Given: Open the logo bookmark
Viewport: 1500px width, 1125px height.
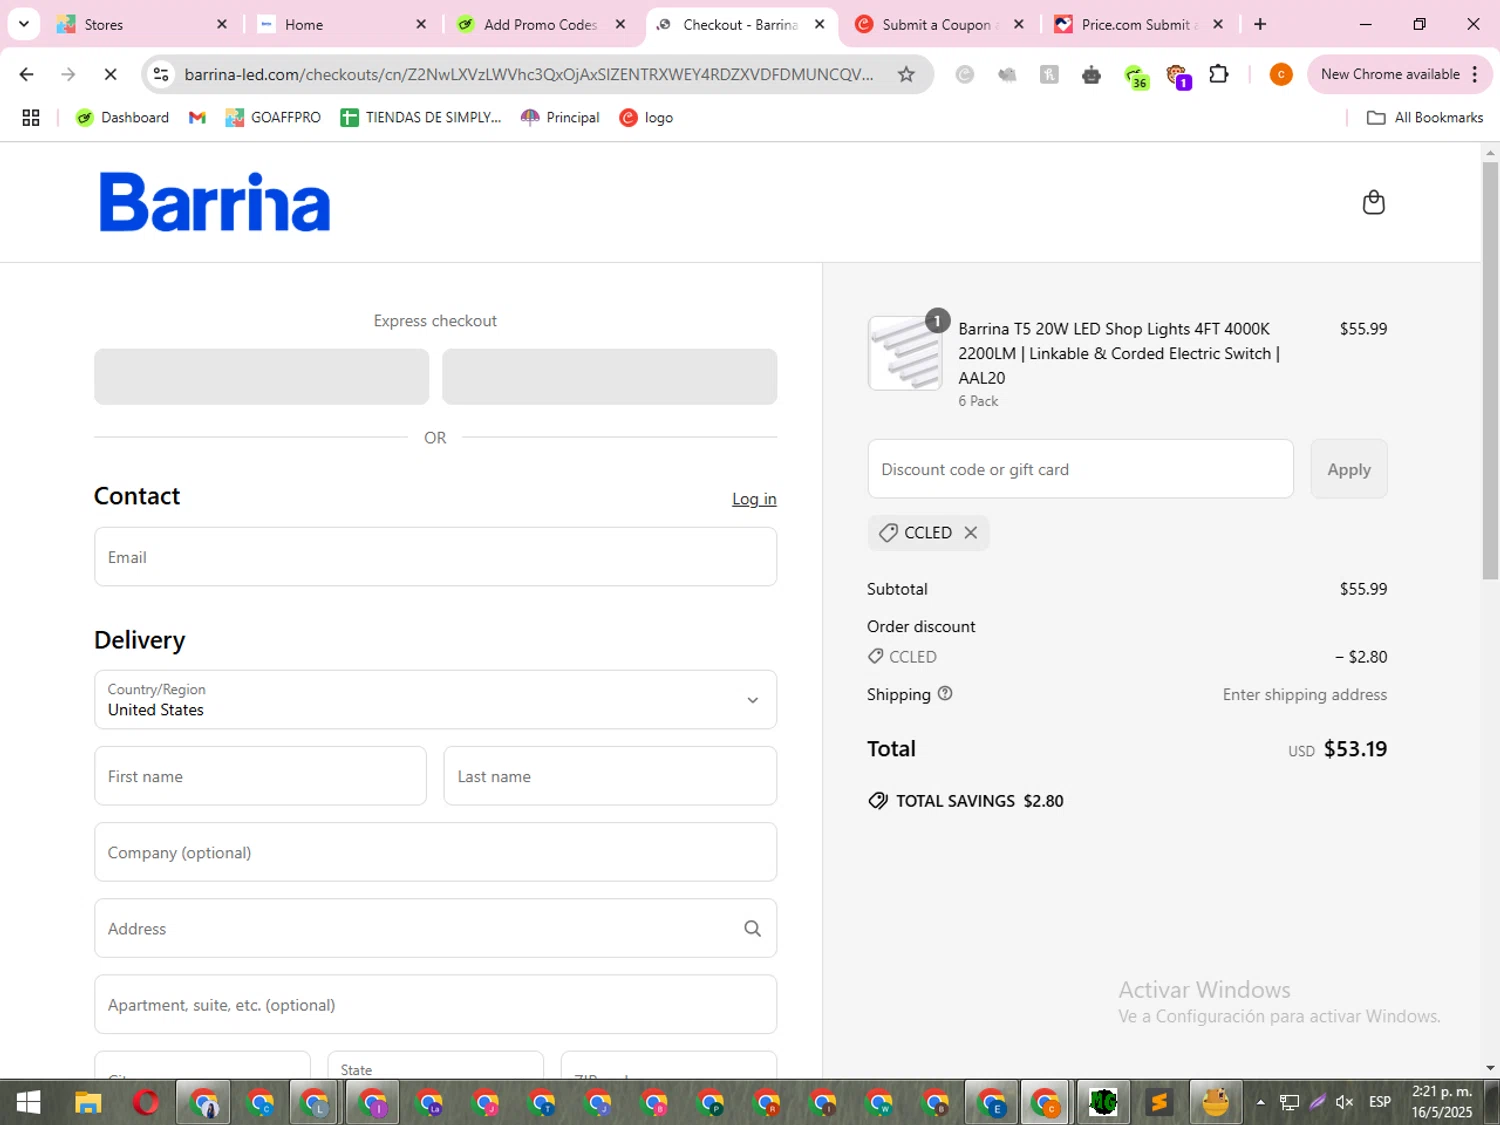Looking at the screenshot, I should click(x=646, y=118).
